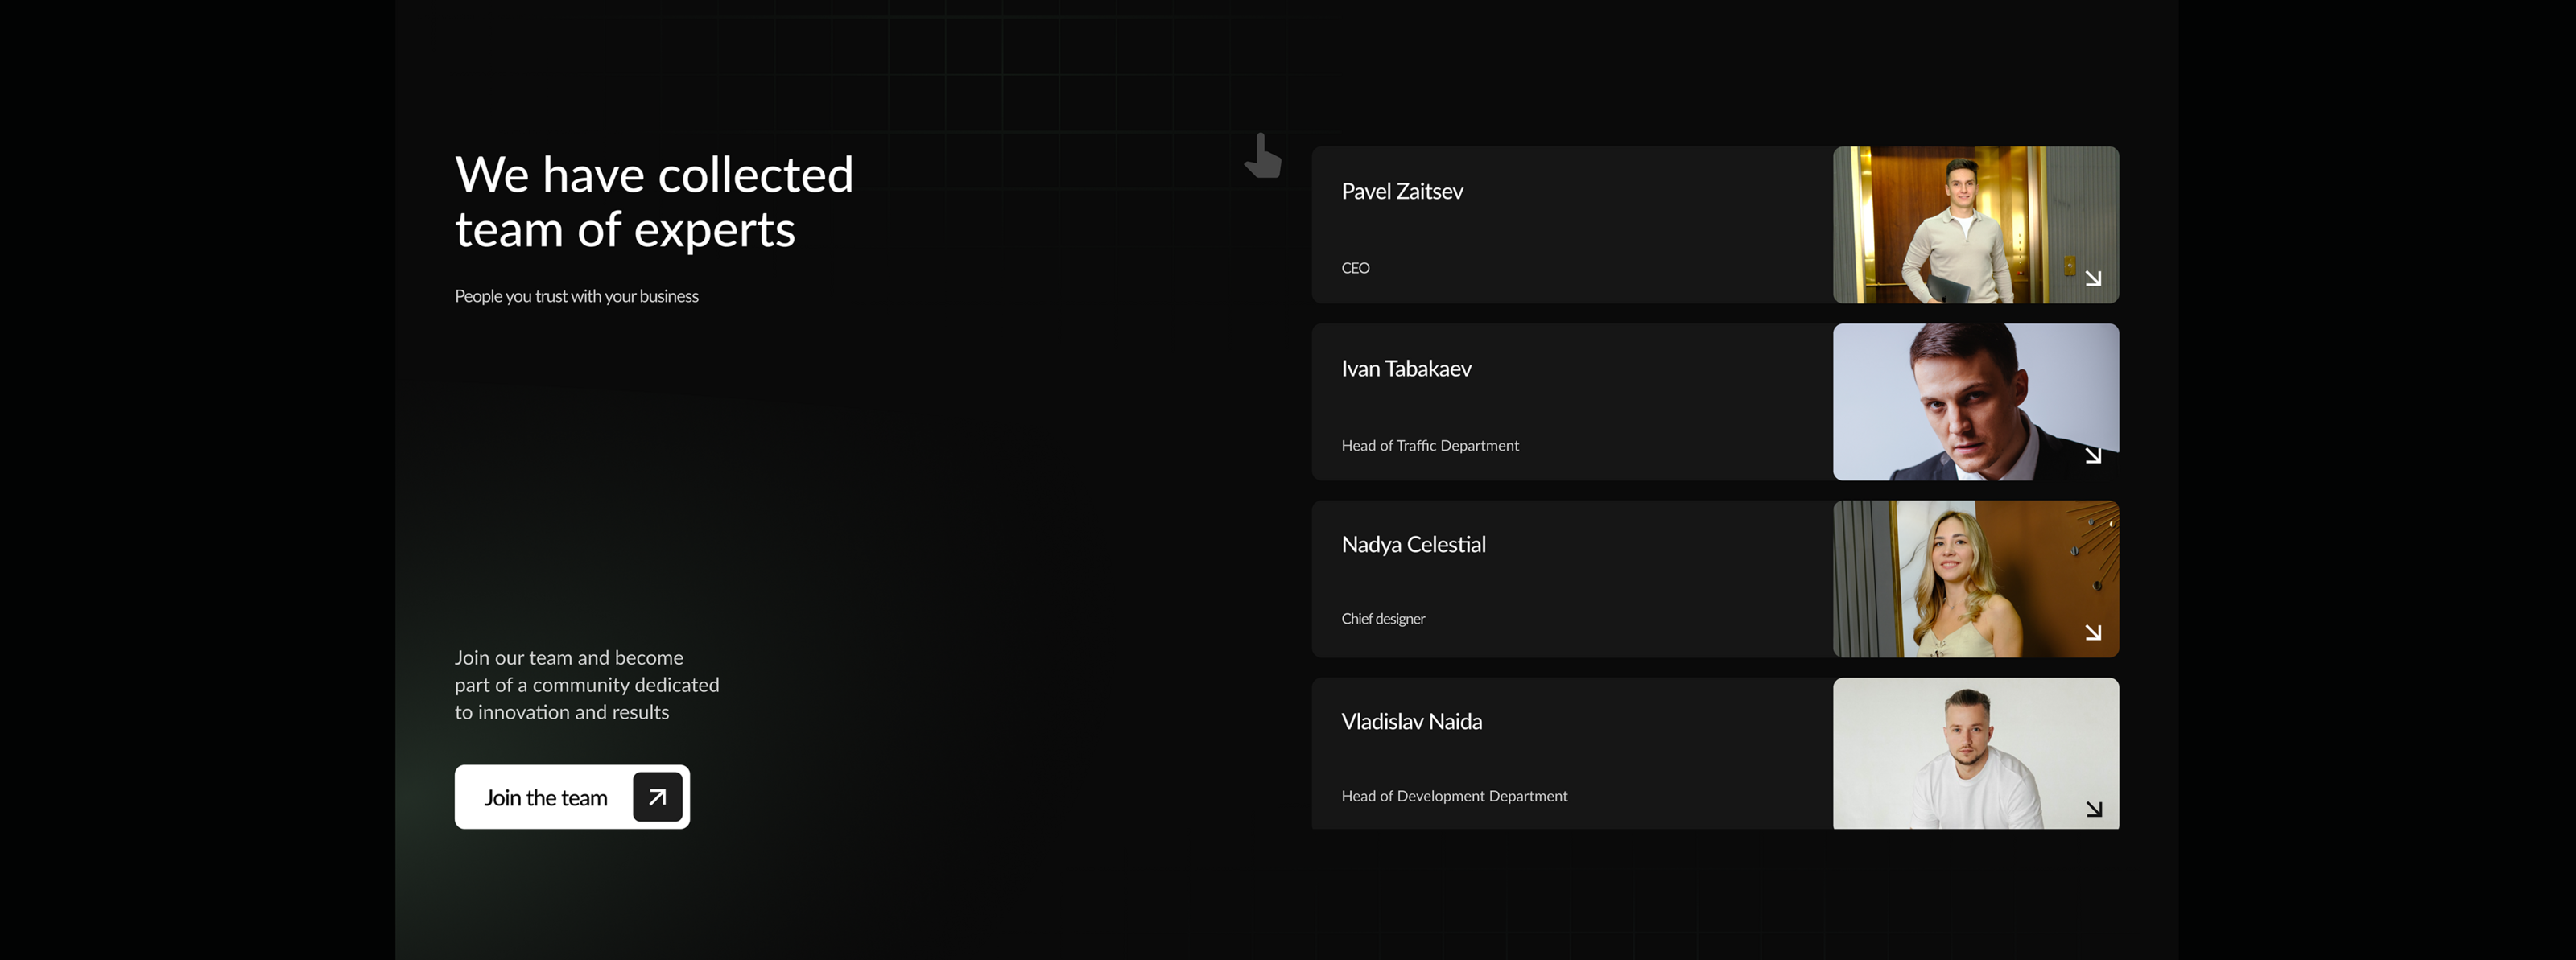Click the arrow icon on Ivan Tabakaev's photo
The height and width of the screenshot is (960, 2576).
2093,455
